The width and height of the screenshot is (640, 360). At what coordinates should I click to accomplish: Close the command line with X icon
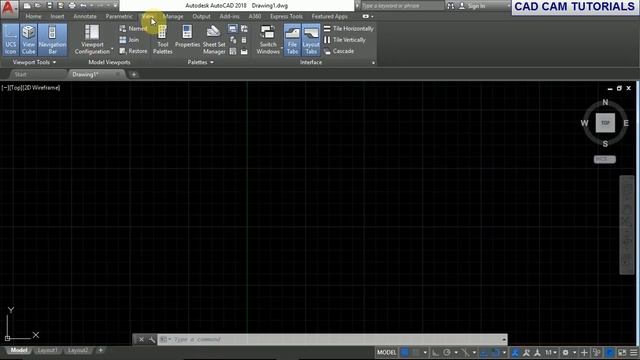pos(141,340)
